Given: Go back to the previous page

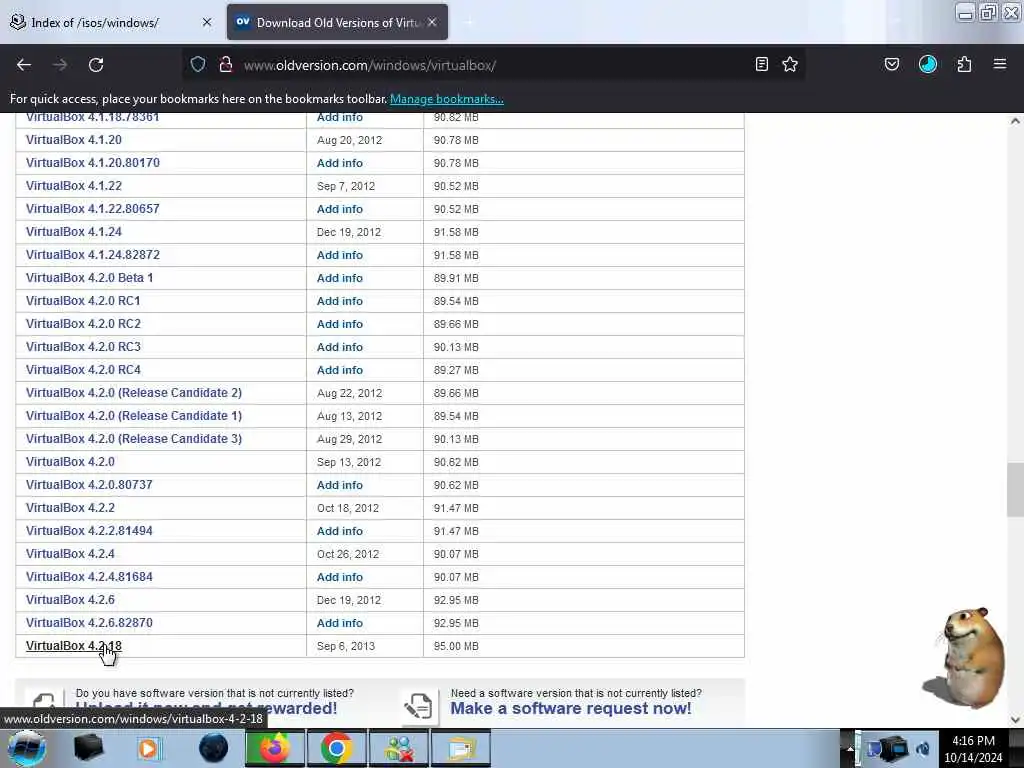Looking at the screenshot, I should pos(24,65).
